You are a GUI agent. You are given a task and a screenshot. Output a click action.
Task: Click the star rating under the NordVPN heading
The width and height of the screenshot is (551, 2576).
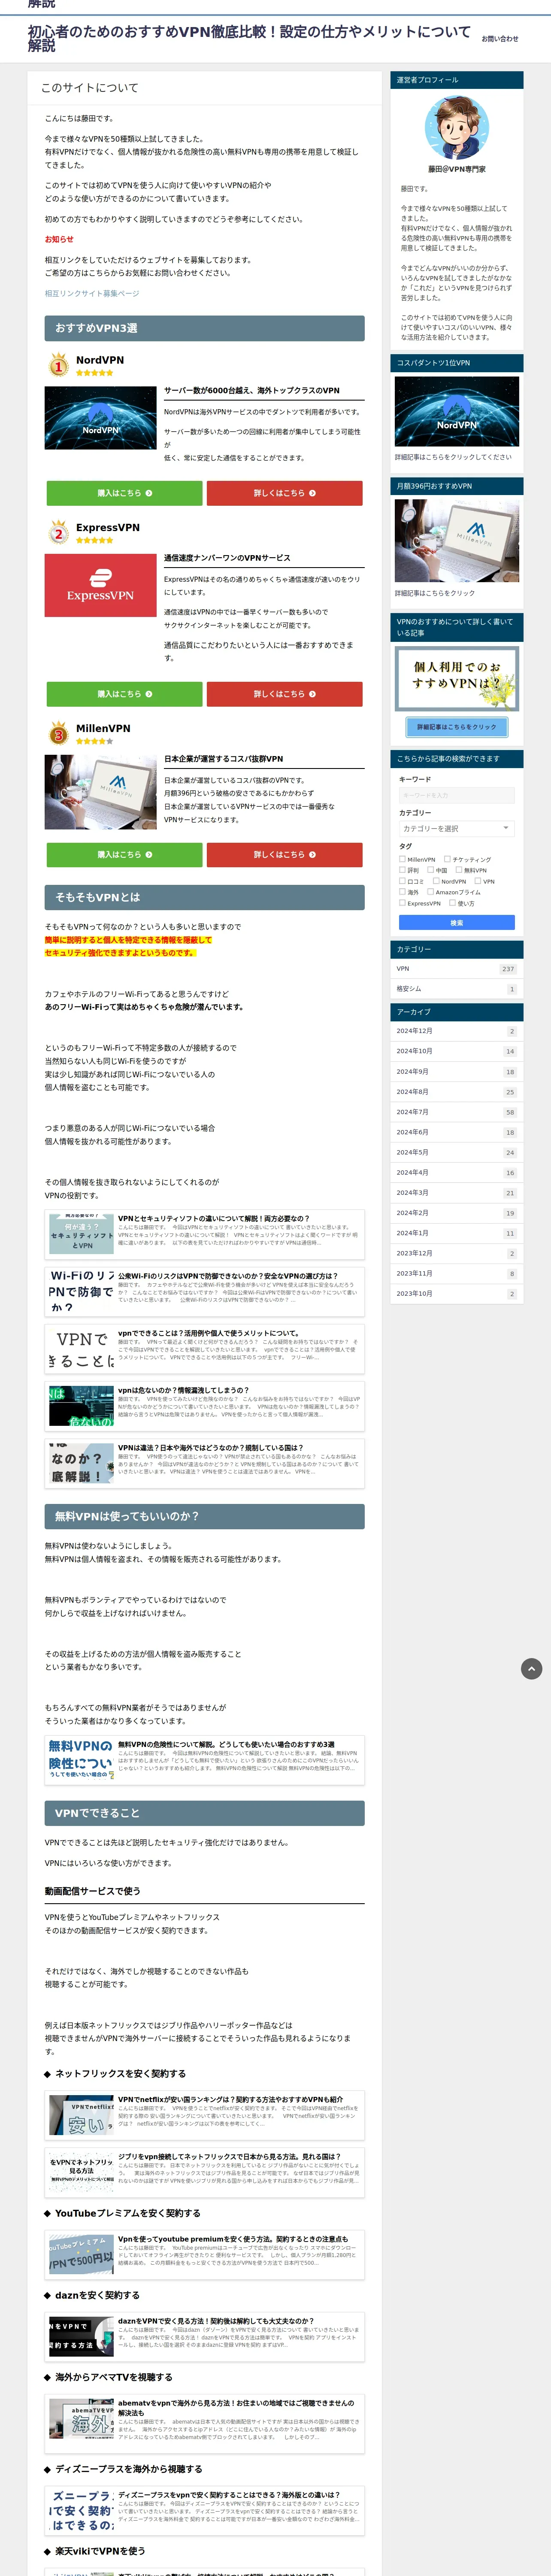point(94,373)
